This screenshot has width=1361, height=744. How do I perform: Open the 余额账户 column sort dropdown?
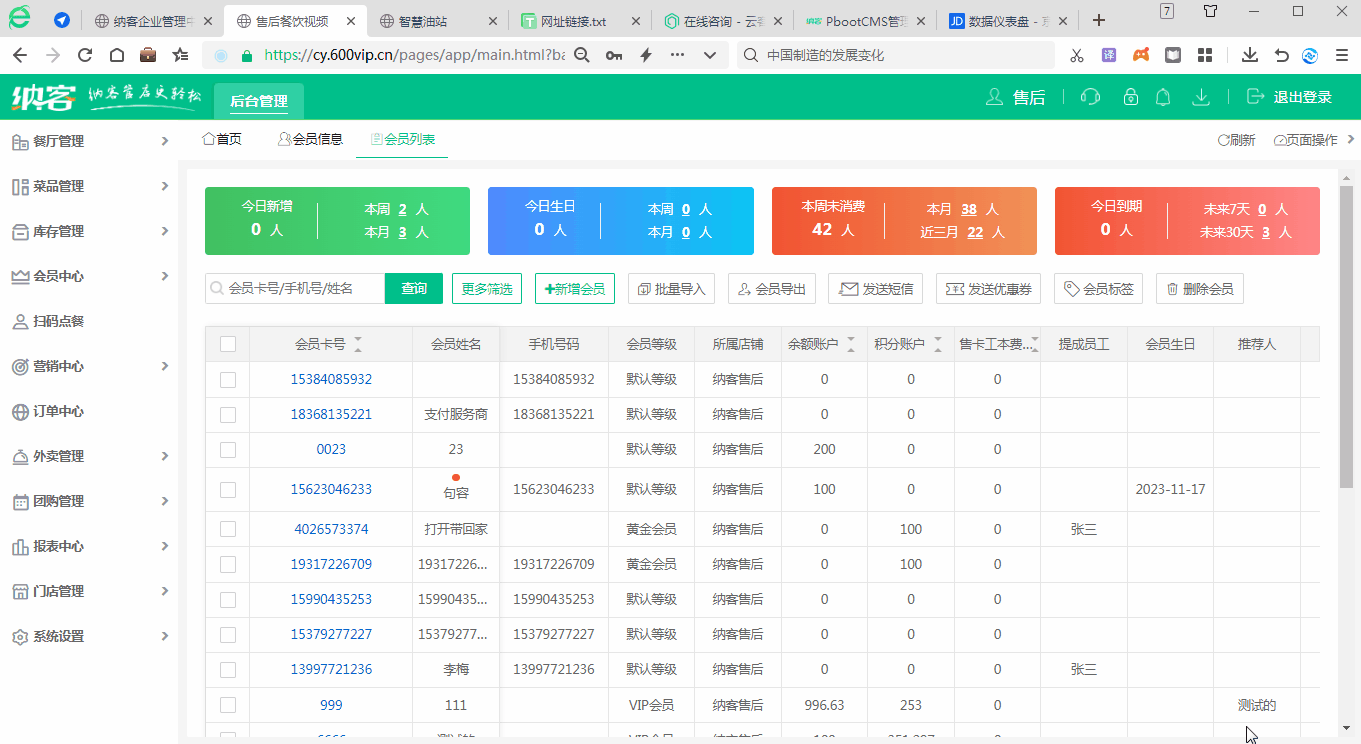(850, 343)
